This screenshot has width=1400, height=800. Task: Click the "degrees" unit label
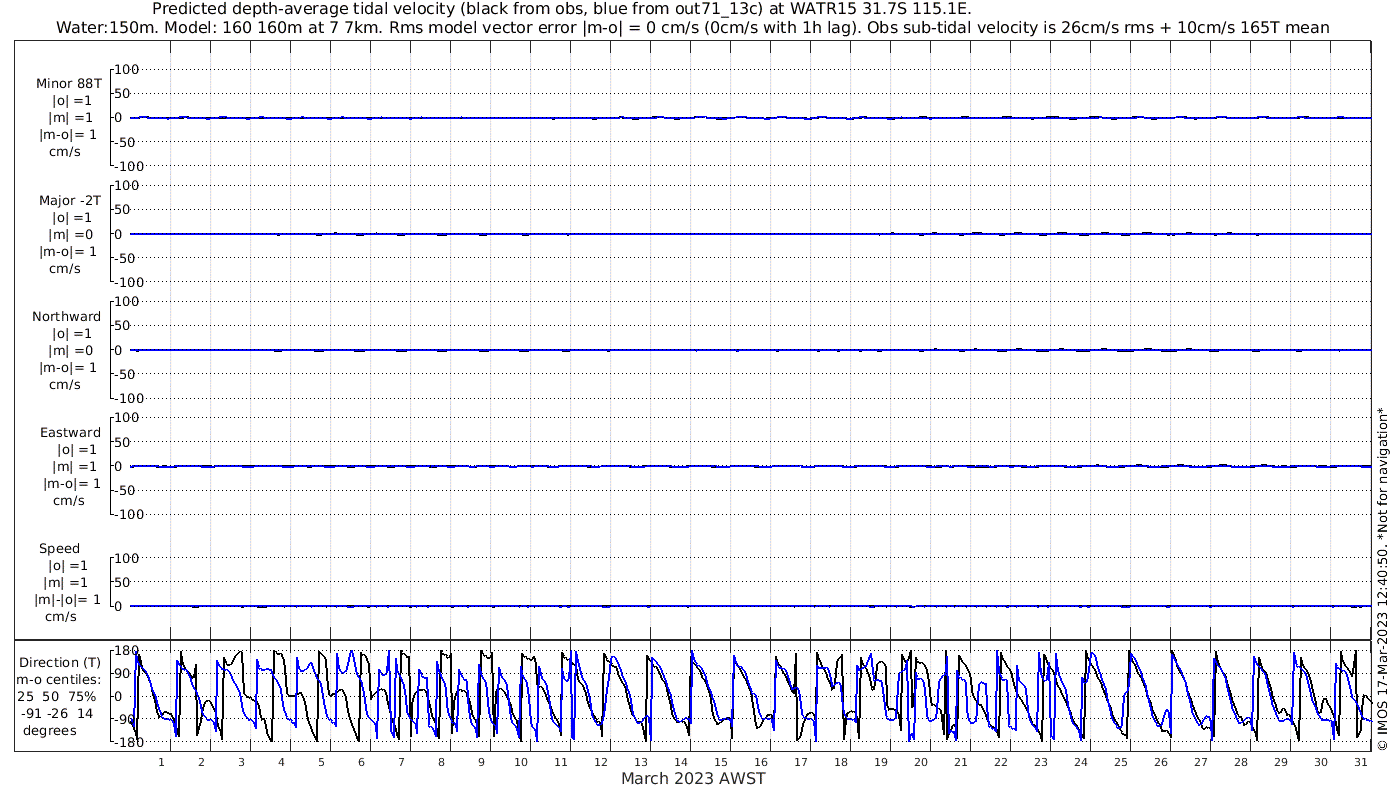click(50, 730)
